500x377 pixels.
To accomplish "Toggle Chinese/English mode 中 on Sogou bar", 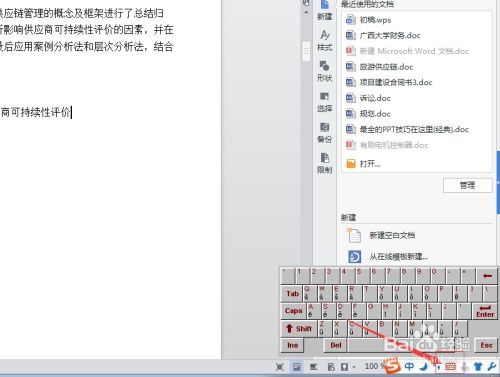I will 409,366.
